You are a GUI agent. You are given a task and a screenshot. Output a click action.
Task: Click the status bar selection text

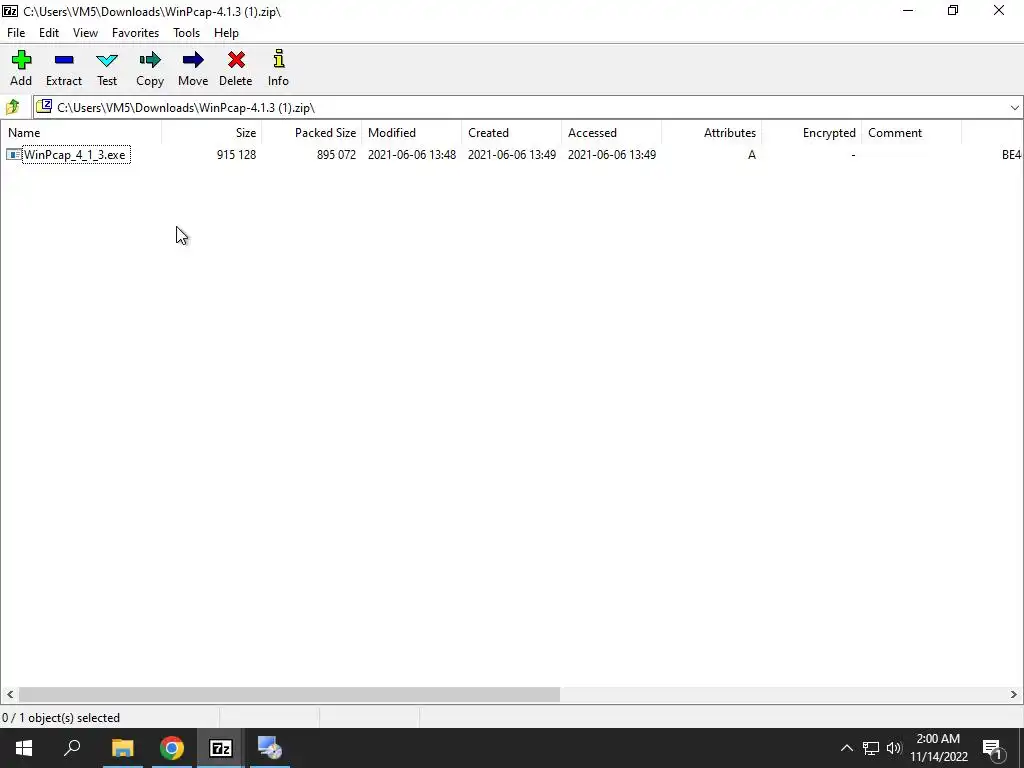(x=61, y=718)
